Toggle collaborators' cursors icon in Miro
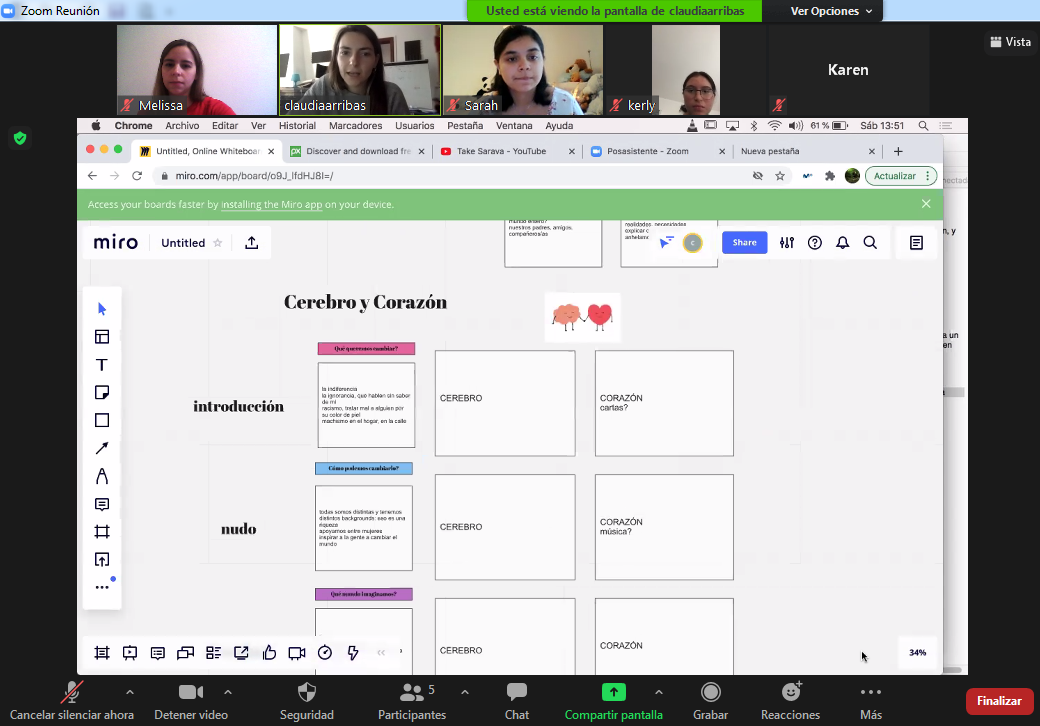Viewport: 1040px width, 726px height. (x=666, y=243)
